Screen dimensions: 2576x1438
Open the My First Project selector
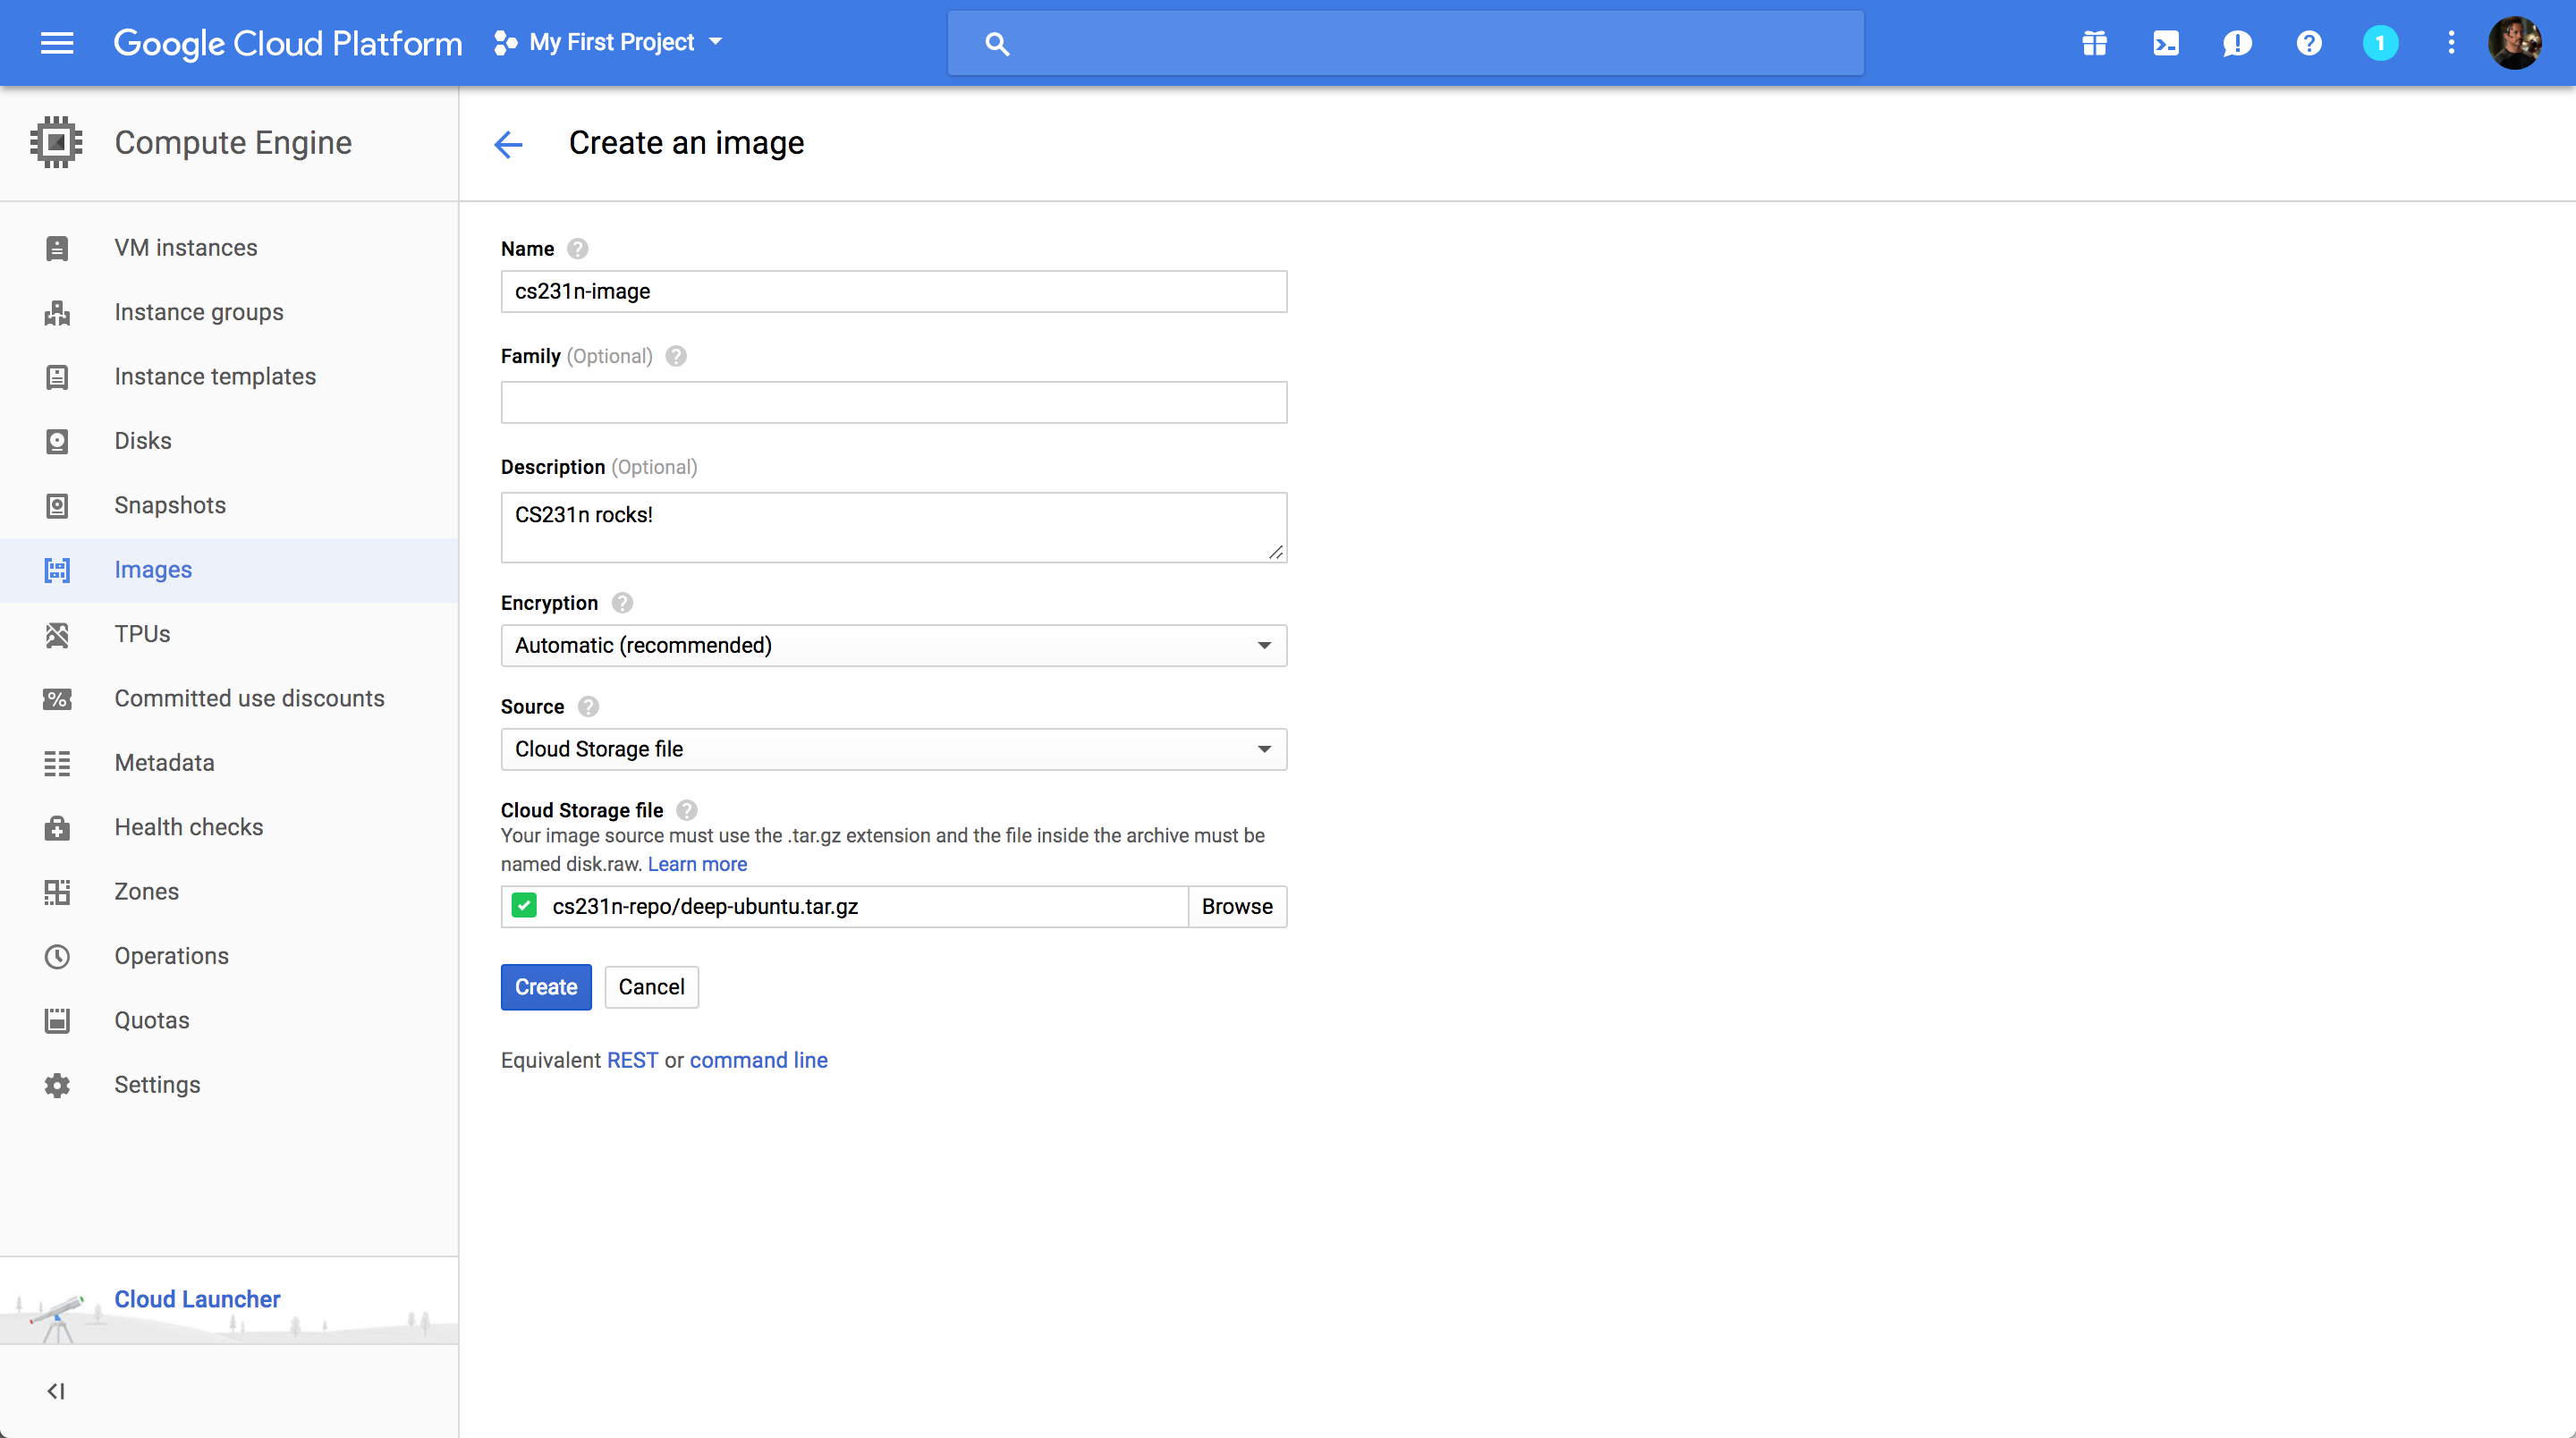point(608,42)
